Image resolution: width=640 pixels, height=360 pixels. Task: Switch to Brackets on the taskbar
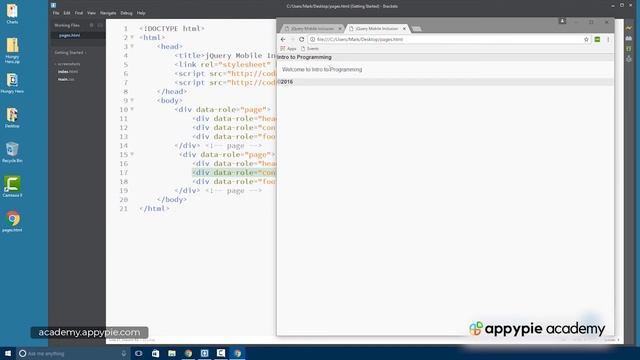pyautogui.click(x=204, y=353)
